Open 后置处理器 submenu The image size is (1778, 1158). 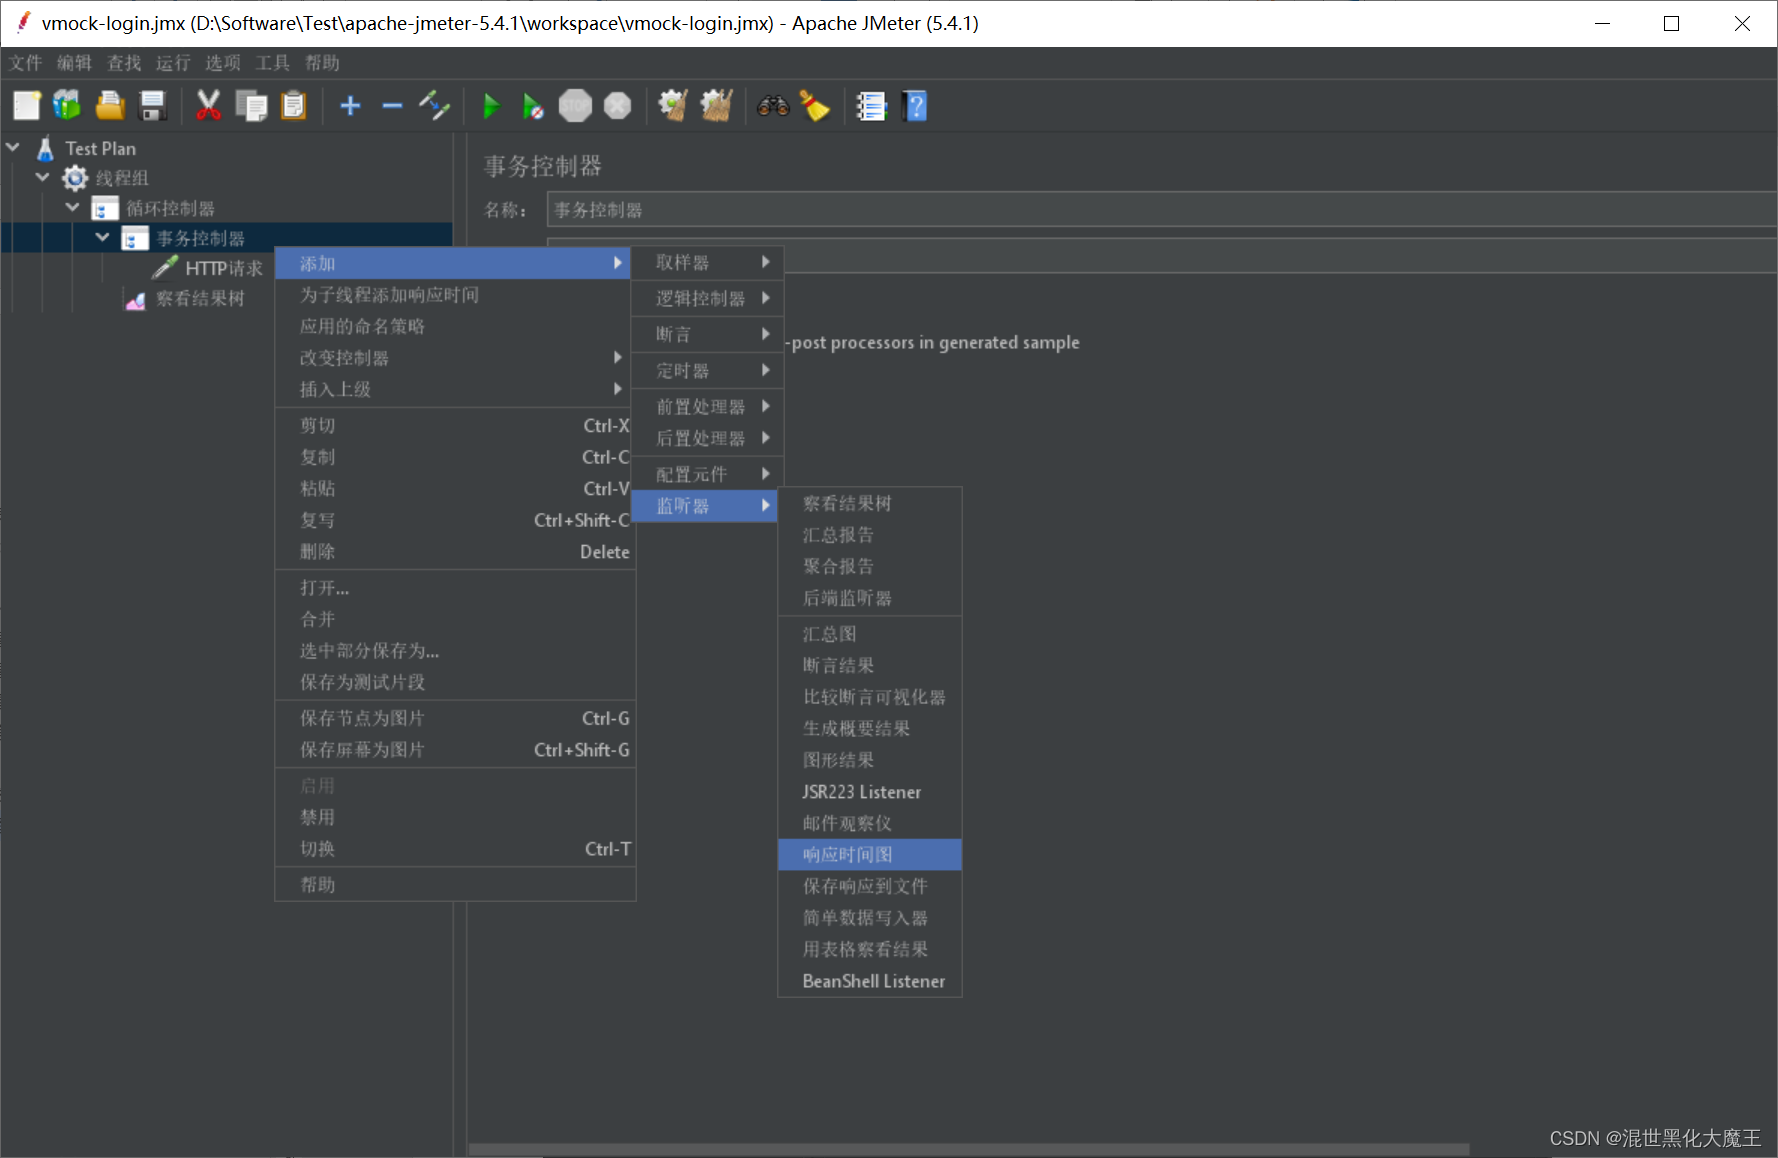(707, 438)
